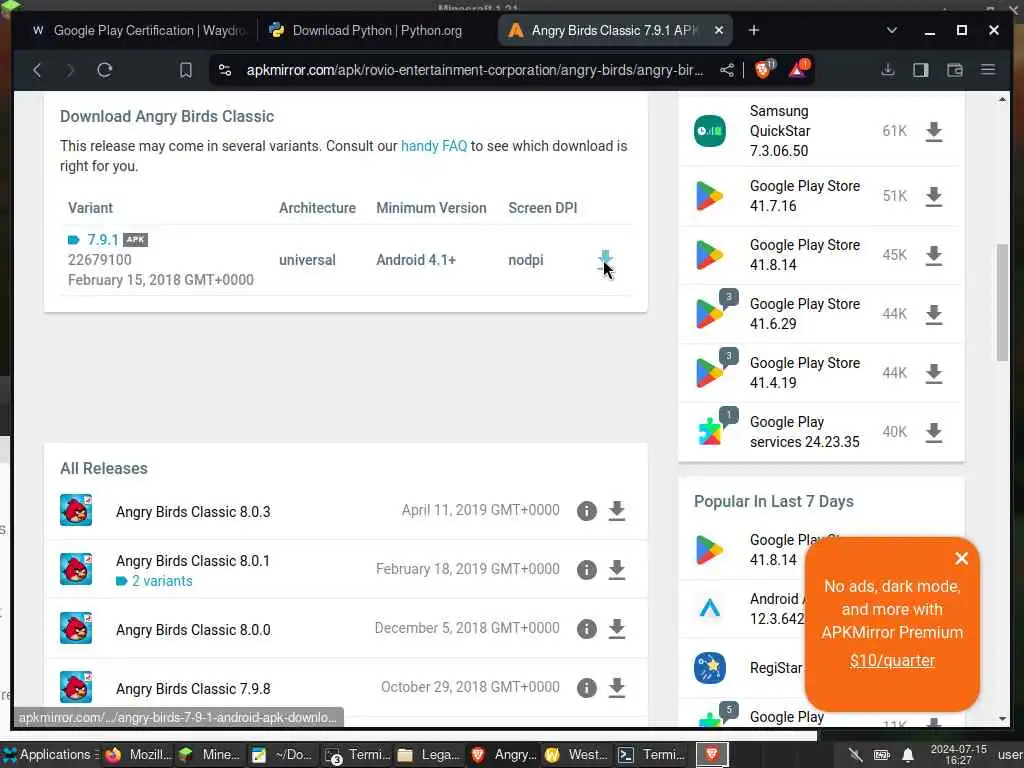Open Angry Birds Classic 8.0.3 release
1024x768 pixels.
pos(193,512)
